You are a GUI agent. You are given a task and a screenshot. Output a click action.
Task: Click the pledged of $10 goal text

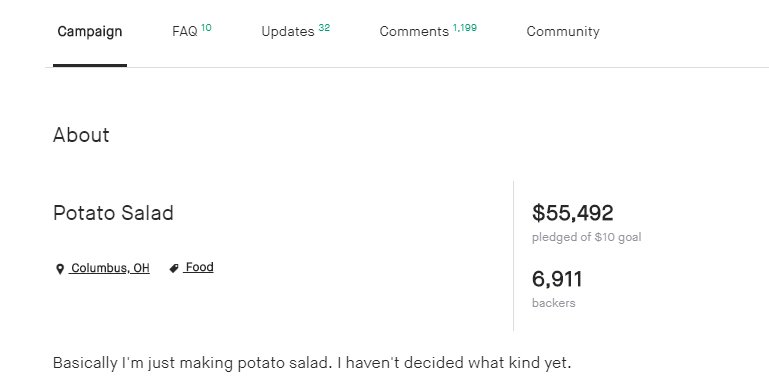pyautogui.click(x=586, y=237)
